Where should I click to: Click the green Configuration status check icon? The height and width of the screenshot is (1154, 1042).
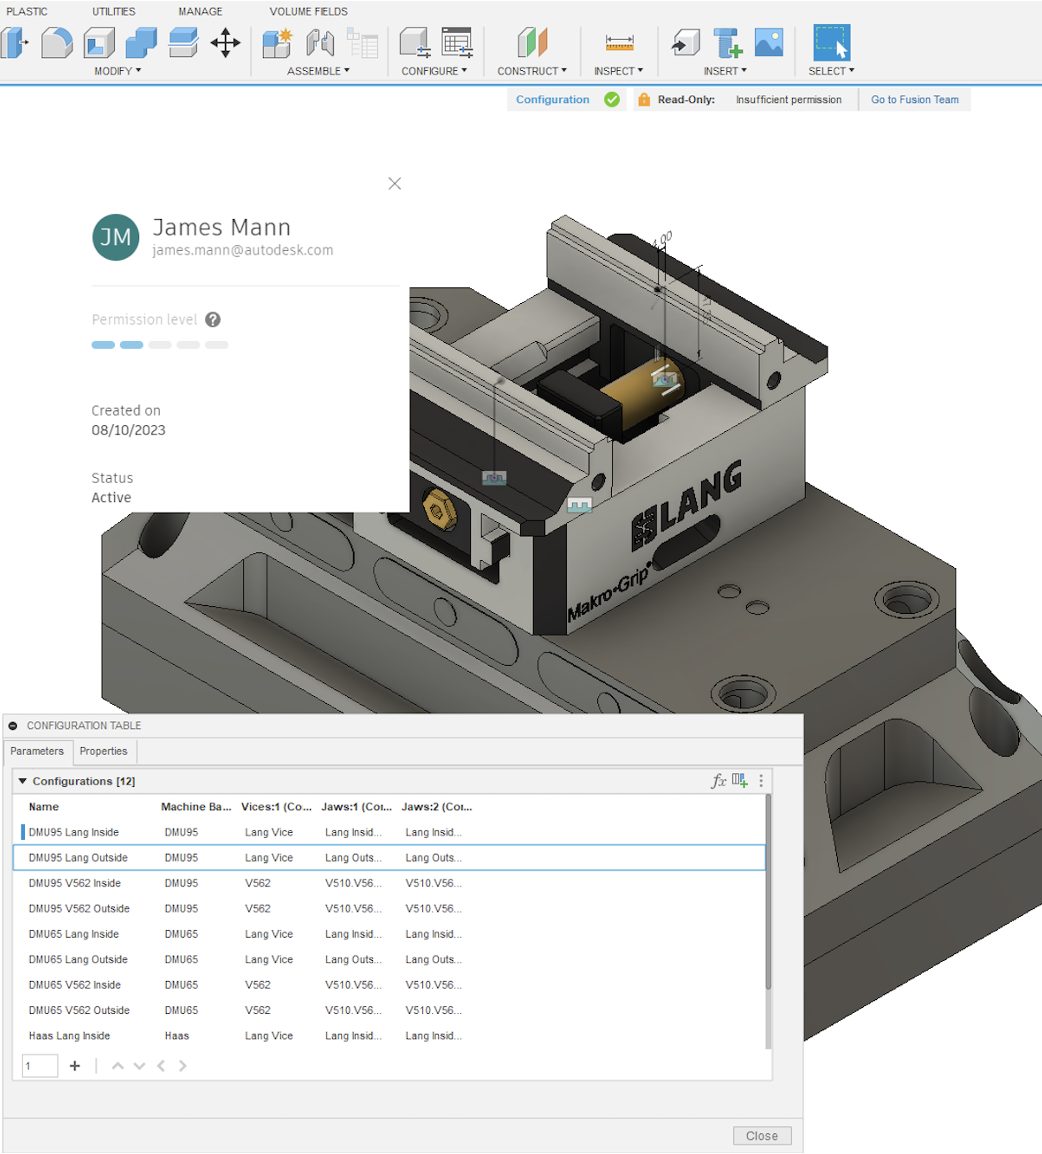pyautogui.click(x=610, y=99)
